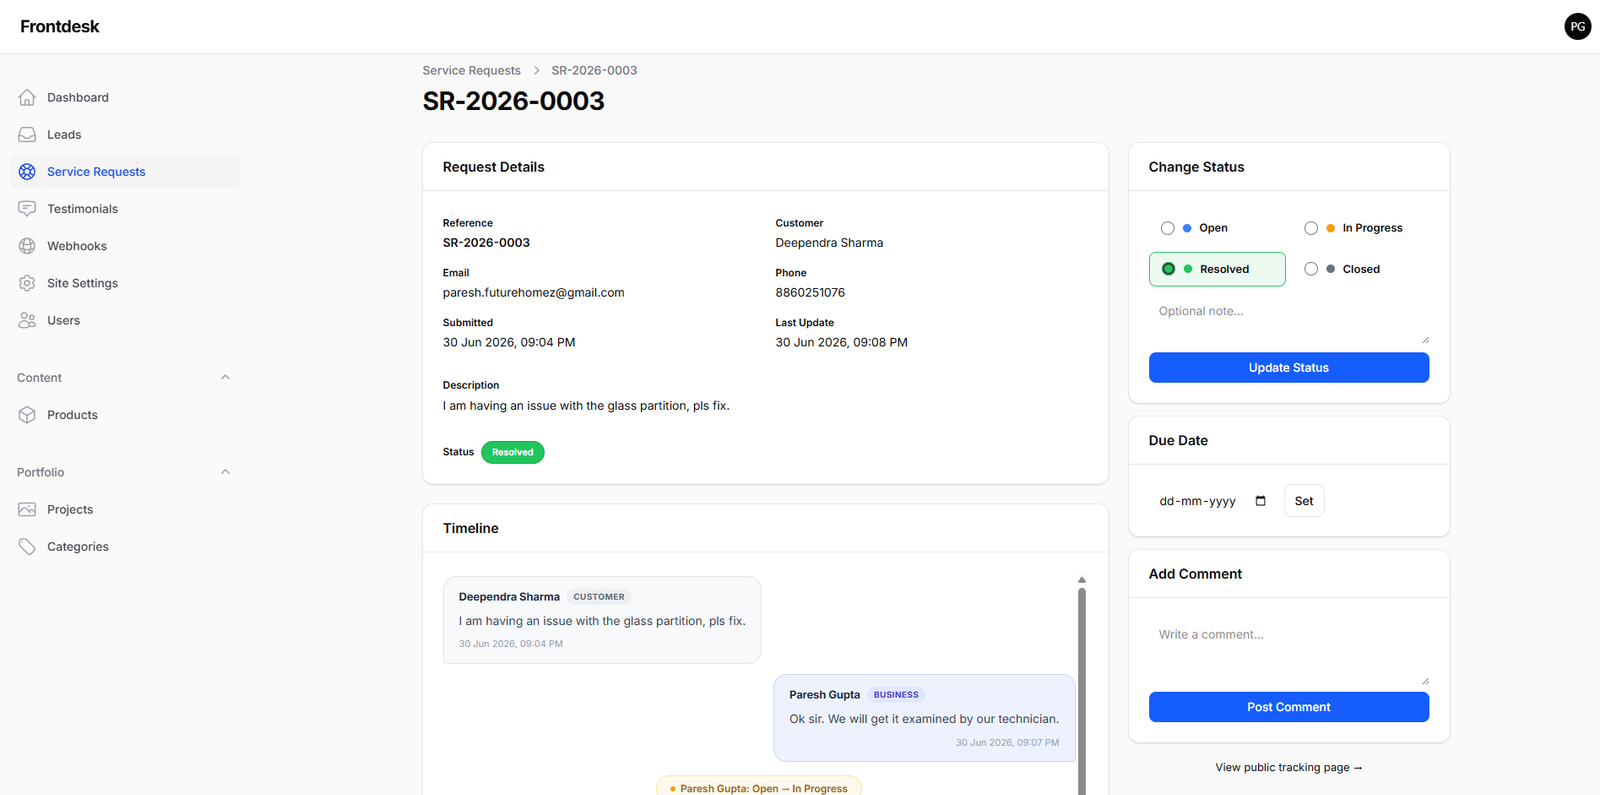The image size is (1600, 795).
Task: Open the due date calendar picker icon
Action: point(1260,501)
